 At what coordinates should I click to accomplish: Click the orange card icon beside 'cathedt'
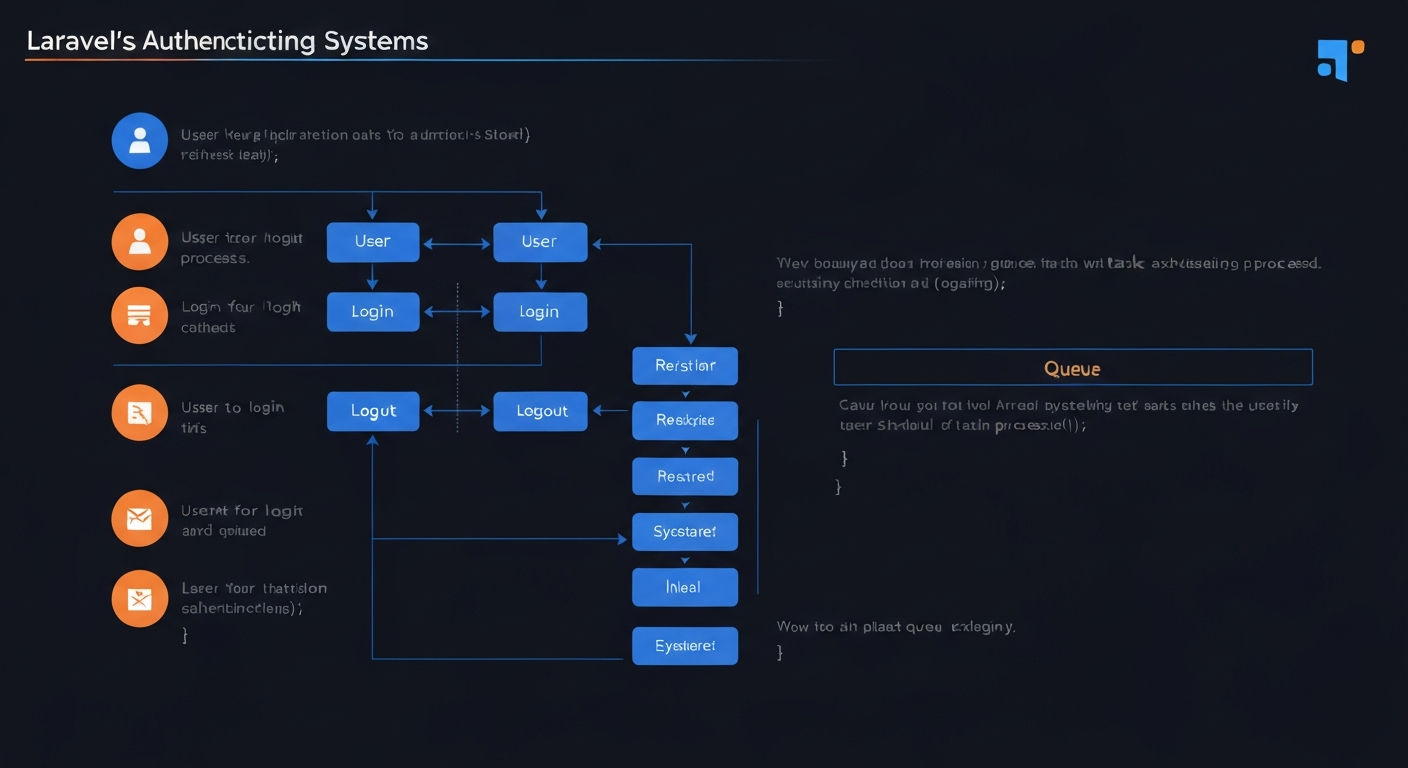140,316
